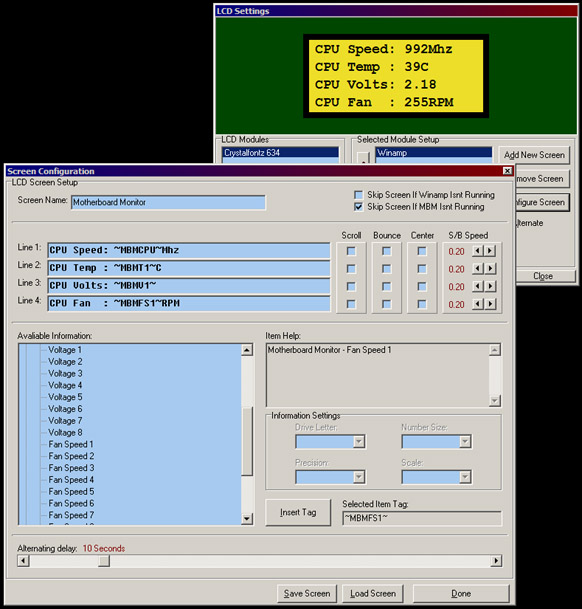Select Voltage 2 in Available Information
582x609 pixels.
tap(65, 362)
